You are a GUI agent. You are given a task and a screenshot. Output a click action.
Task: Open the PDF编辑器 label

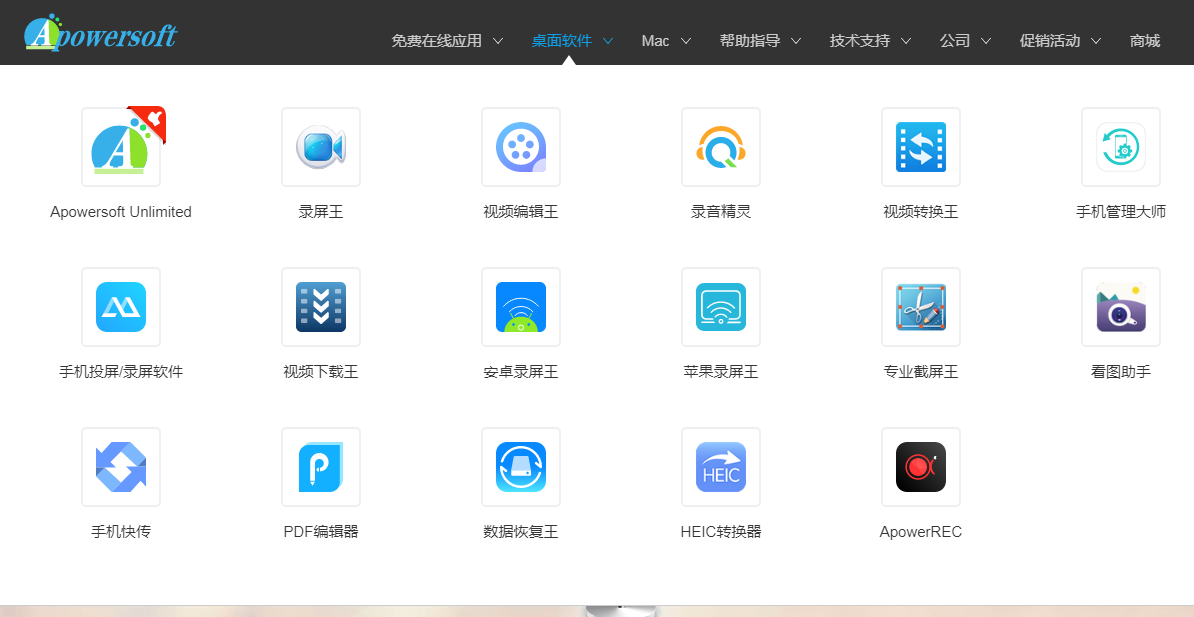coord(321,532)
